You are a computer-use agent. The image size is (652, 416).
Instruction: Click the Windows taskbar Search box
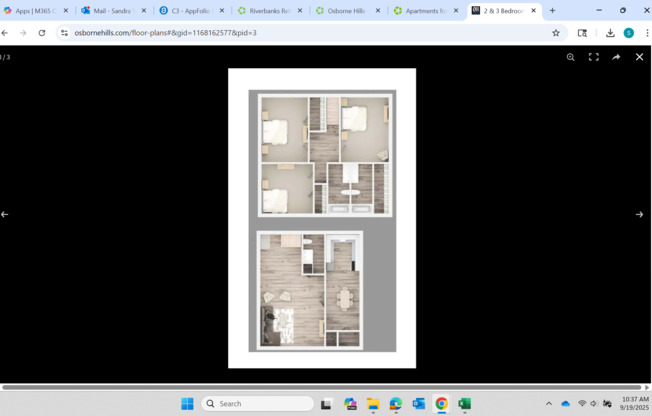(x=258, y=404)
